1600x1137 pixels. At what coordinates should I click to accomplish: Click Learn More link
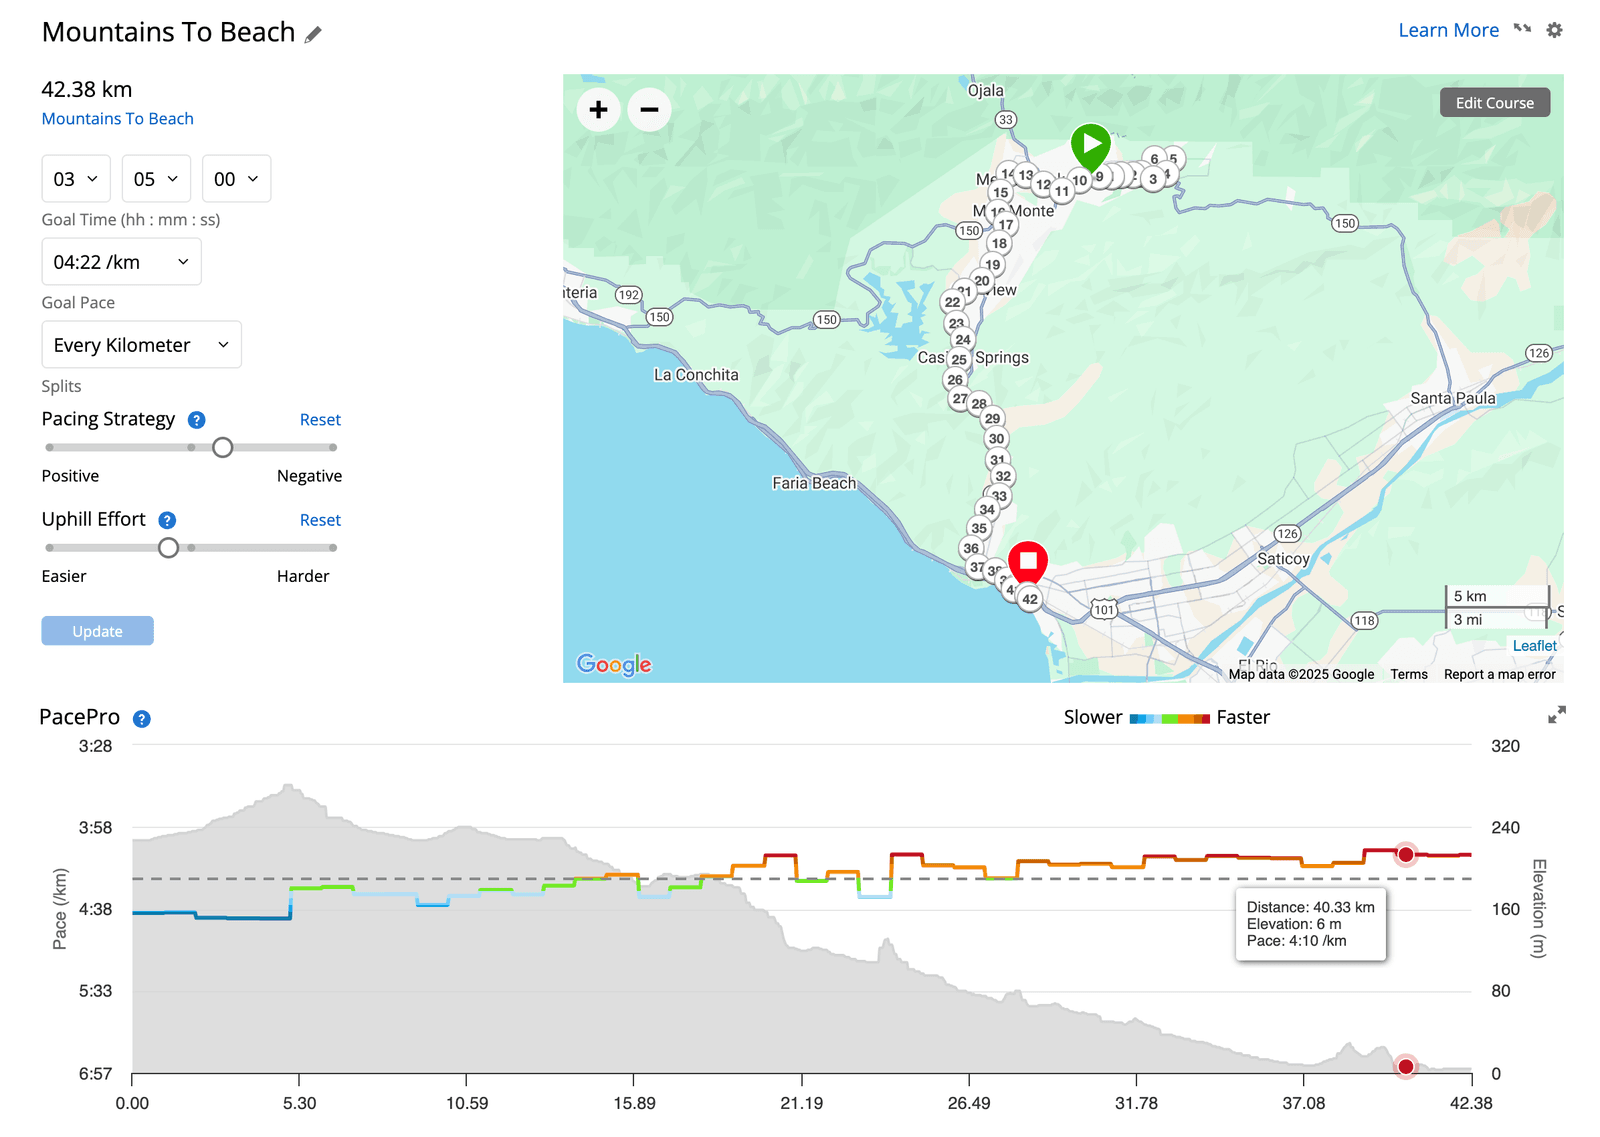coord(1448,30)
